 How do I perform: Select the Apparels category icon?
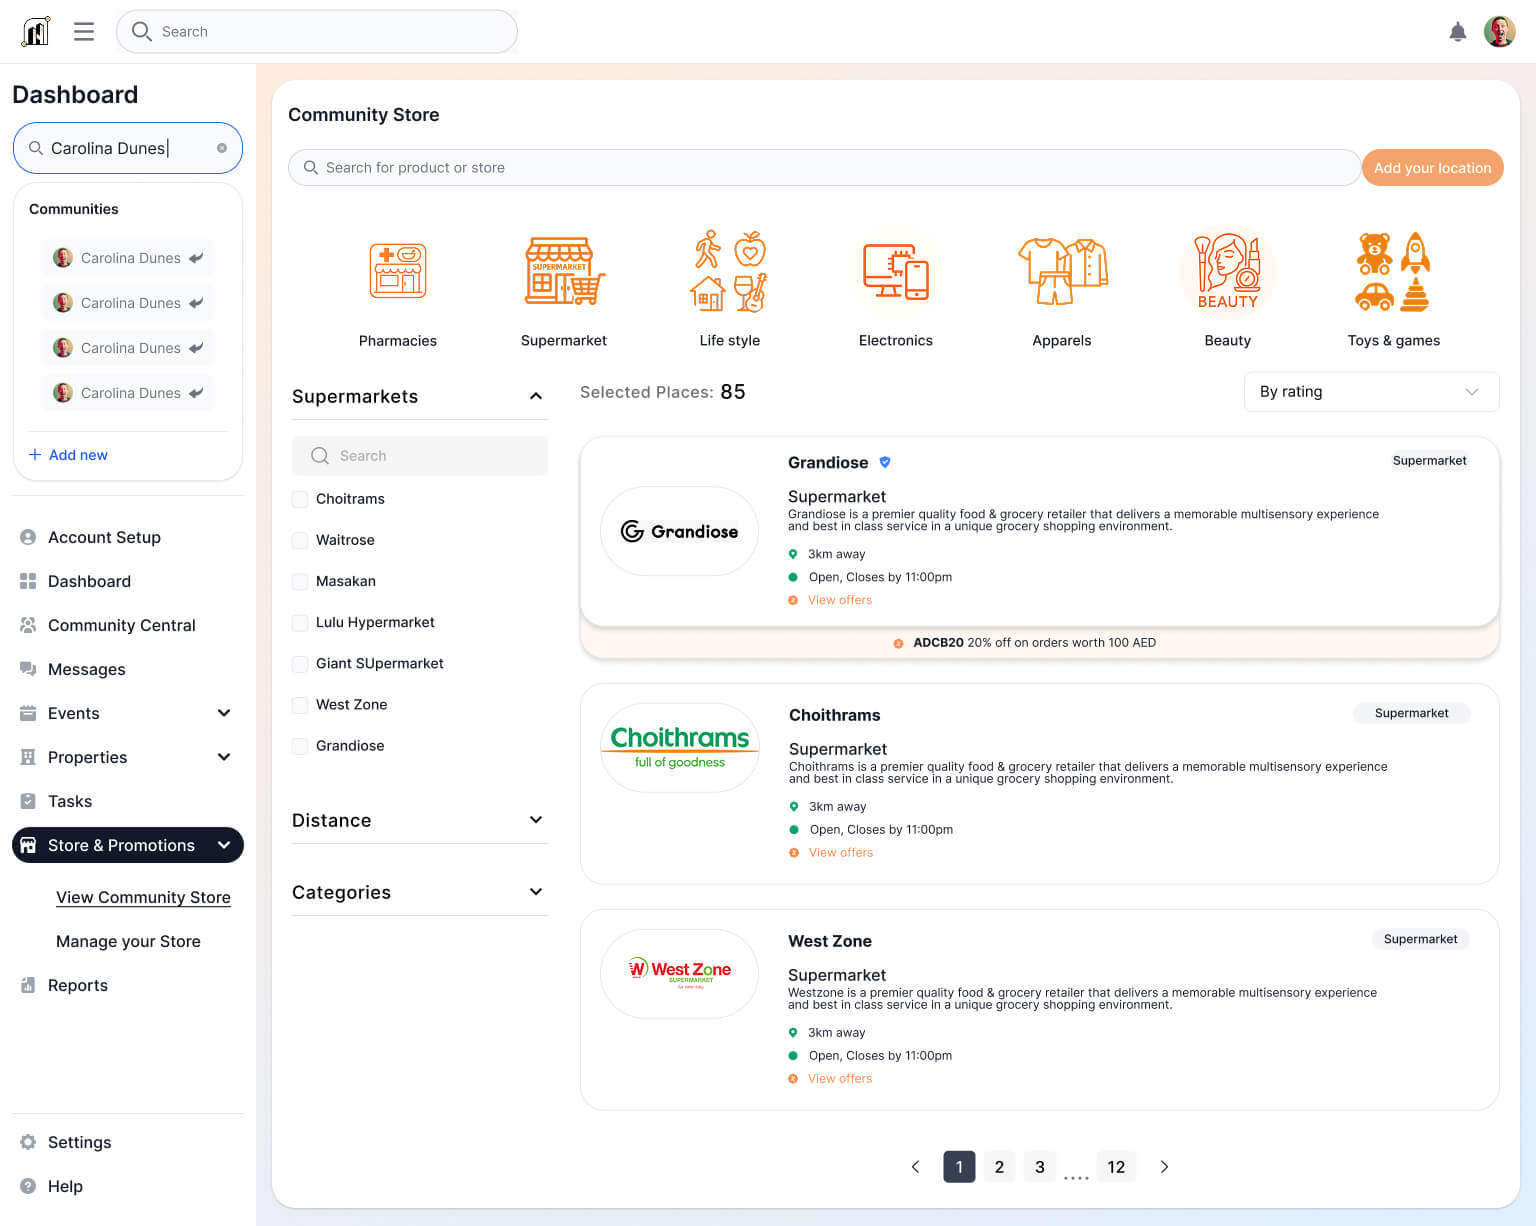[1062, 271]
